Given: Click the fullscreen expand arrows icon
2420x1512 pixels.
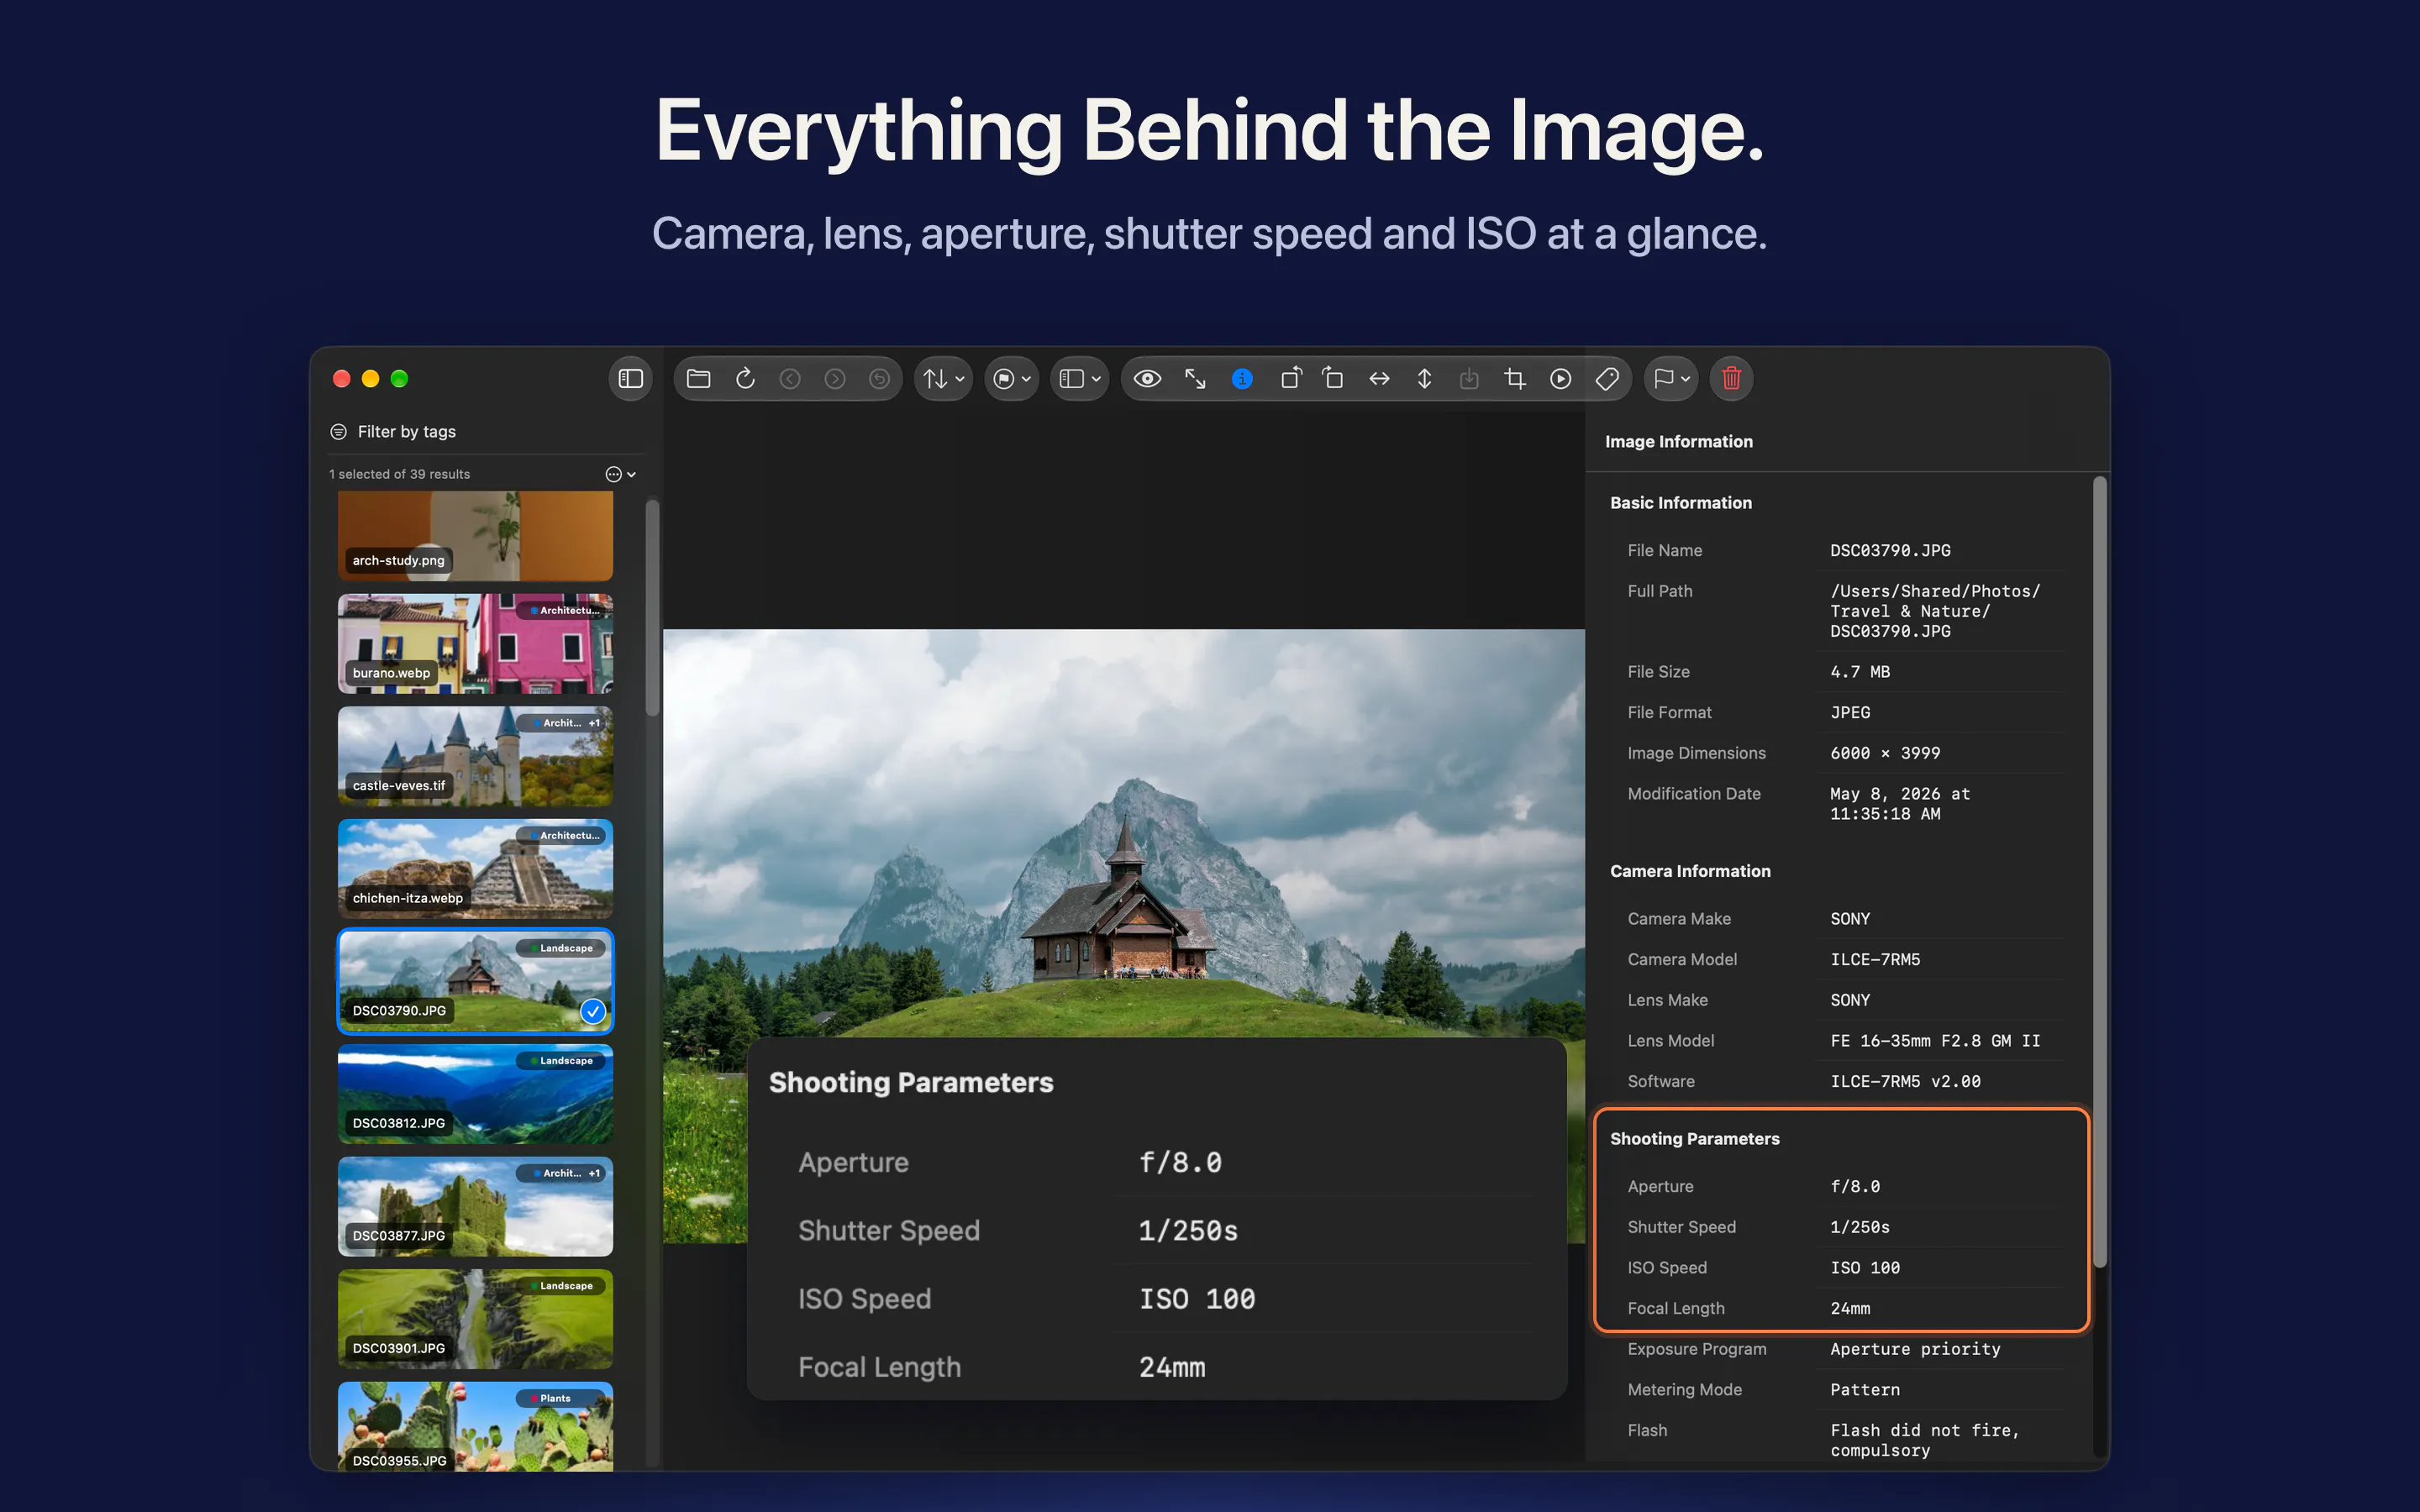Looking at the screenshot, I should (1195, 379).
